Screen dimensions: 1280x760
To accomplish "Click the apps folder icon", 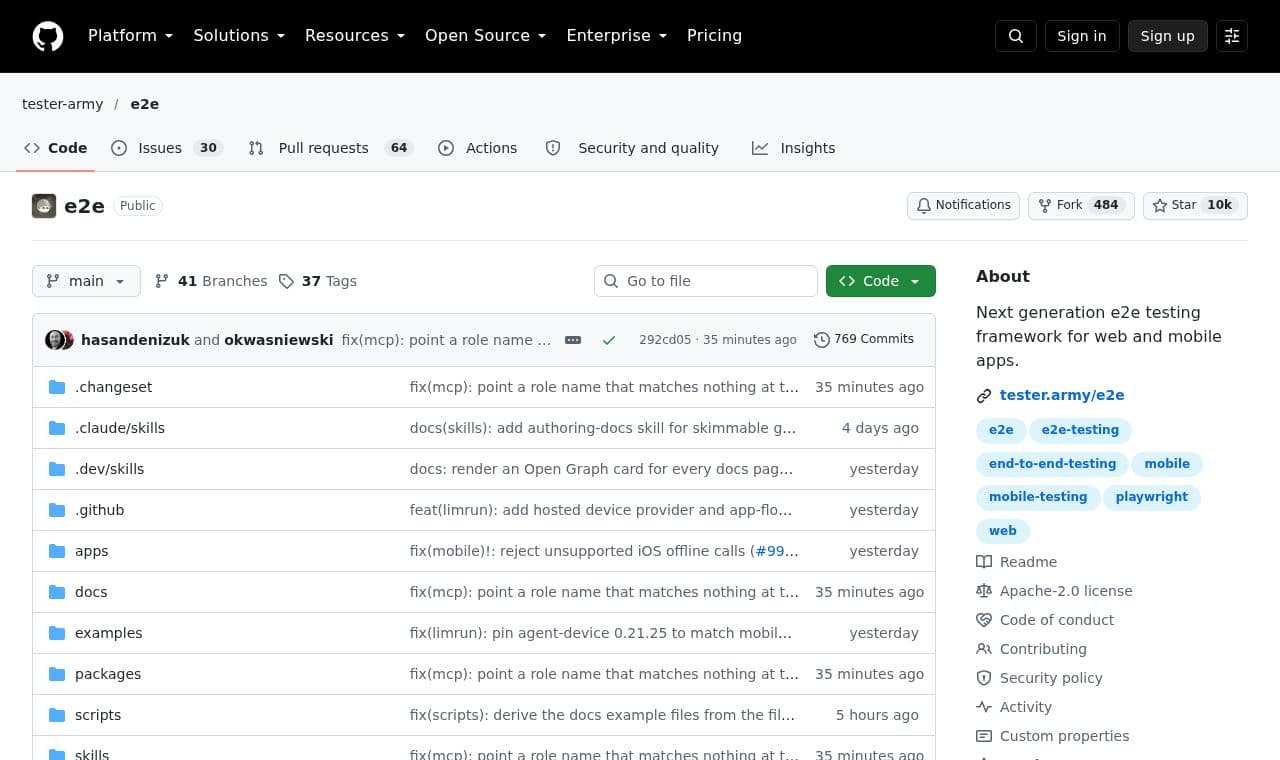I will [57, 551].
